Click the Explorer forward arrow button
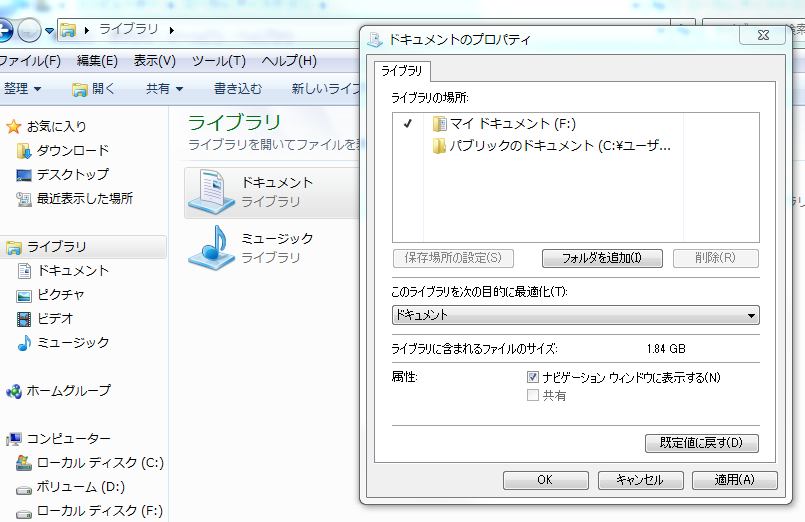Screen dimensions: 805x522 (x=29, y=31)
